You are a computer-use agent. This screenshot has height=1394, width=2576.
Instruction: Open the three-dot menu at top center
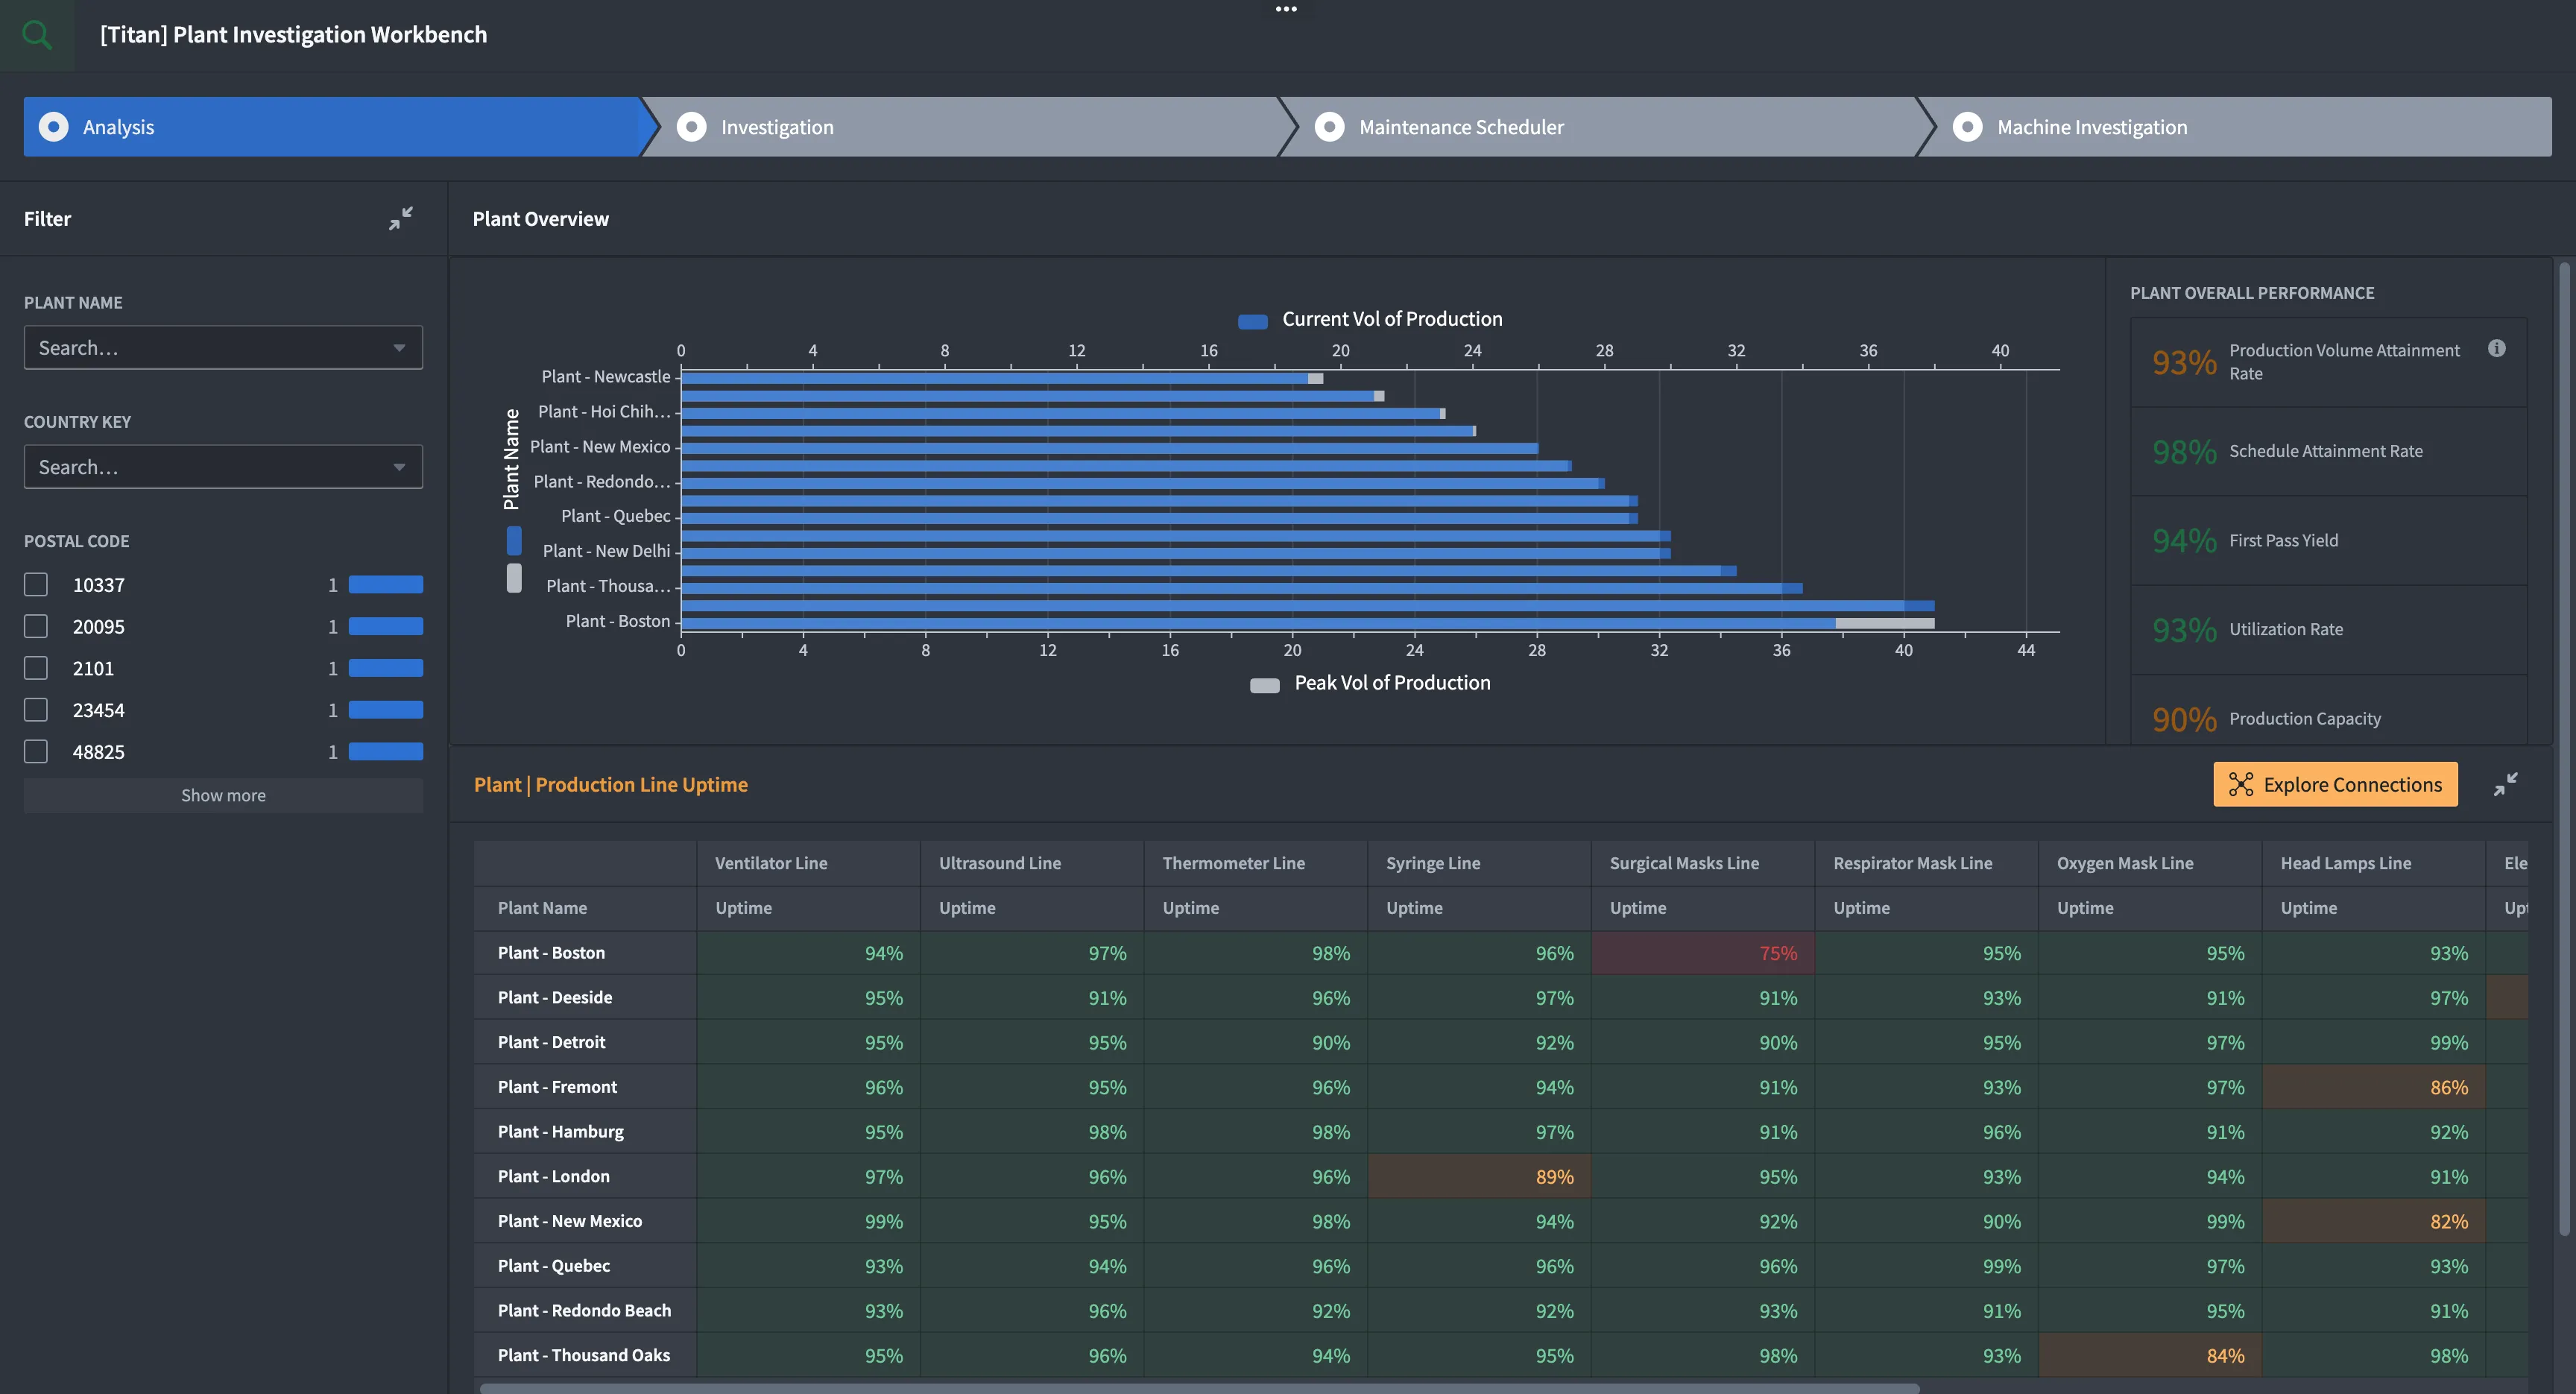(x=1286, y=9)
